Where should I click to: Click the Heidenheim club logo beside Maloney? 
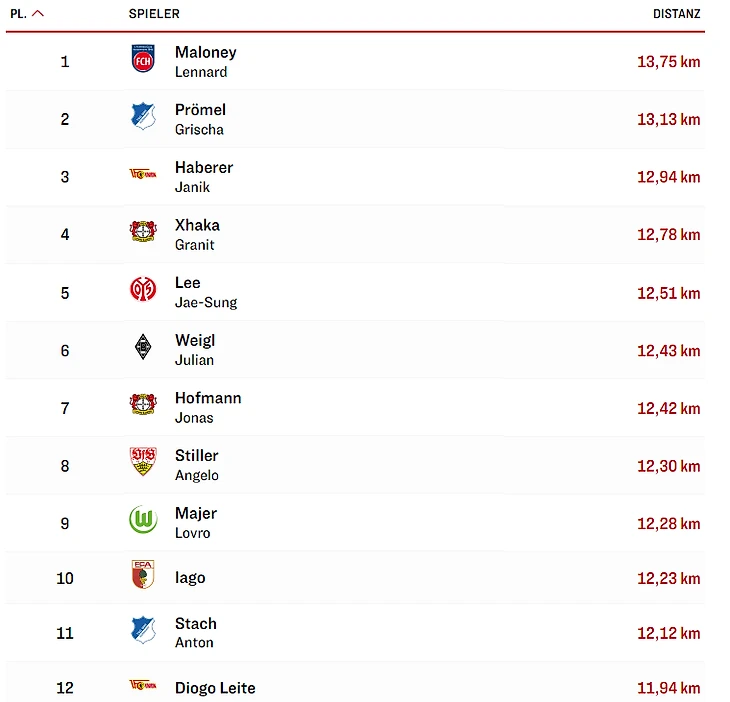click(143, 60)
